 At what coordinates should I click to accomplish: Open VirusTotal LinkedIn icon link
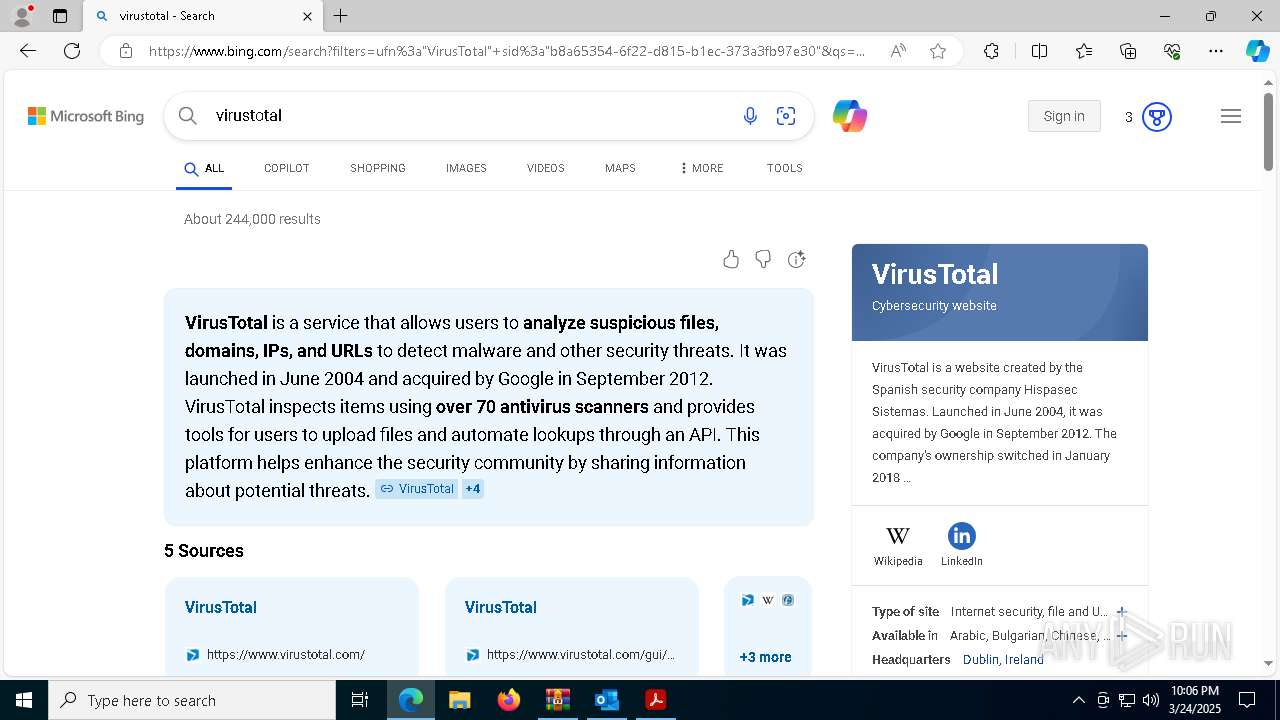(x=961, y=545)
